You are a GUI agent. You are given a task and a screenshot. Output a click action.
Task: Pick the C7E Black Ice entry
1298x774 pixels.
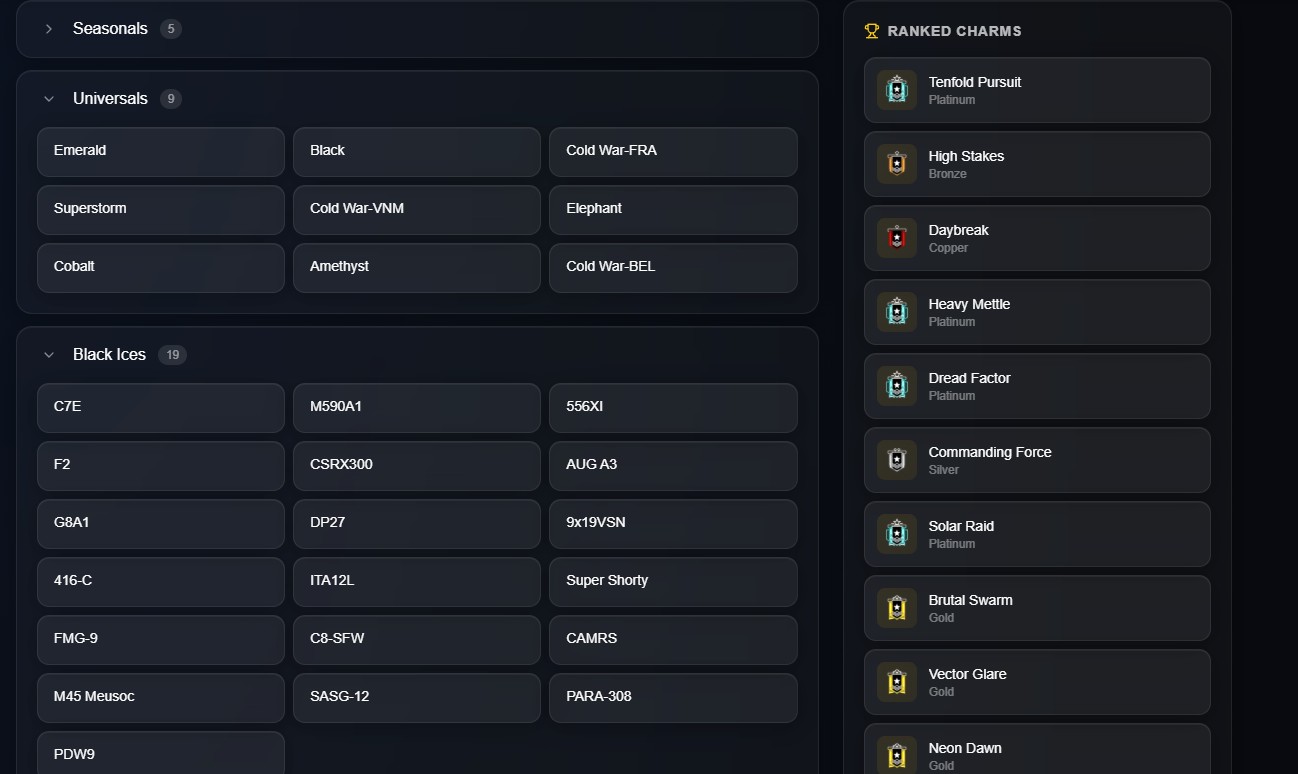161,407
